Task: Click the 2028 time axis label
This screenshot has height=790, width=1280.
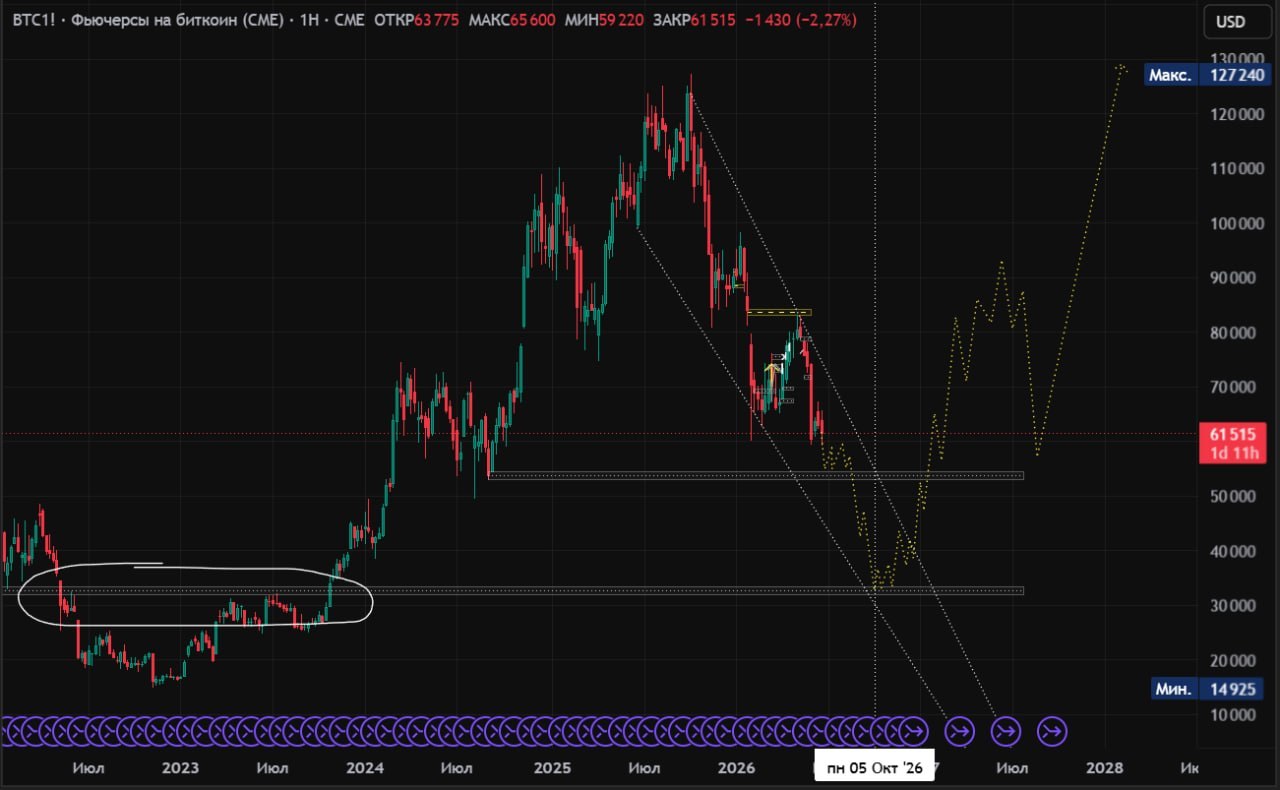Action: coord(1105,768)
